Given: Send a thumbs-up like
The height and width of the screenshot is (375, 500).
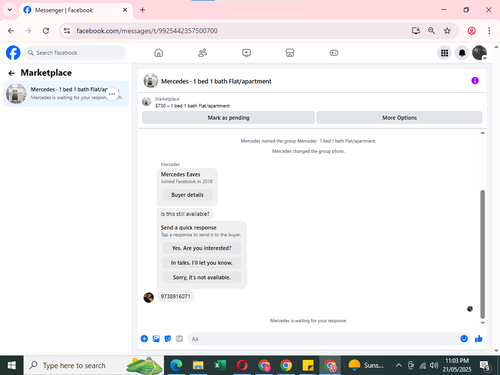Looking at the screenshot, I should [479, 339].
